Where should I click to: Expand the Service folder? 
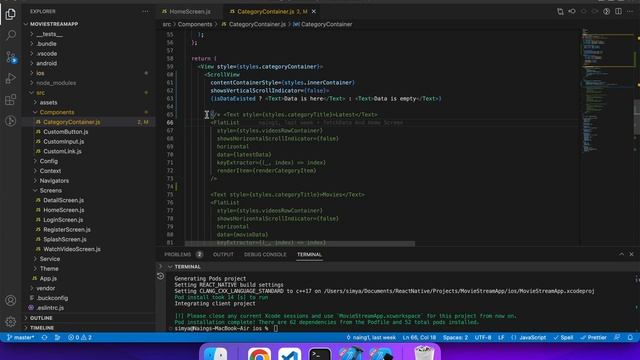(x=49, y=259)
